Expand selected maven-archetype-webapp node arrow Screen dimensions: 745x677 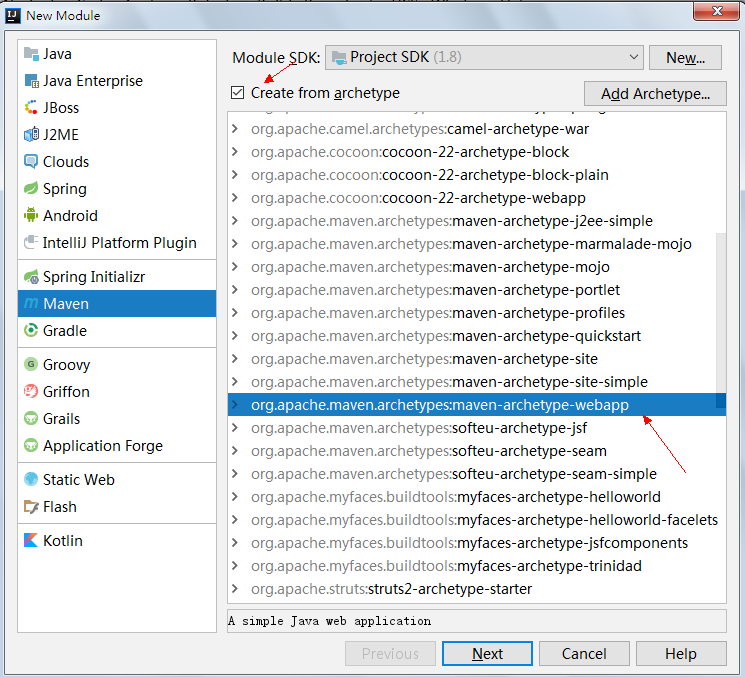click(235, 405)
